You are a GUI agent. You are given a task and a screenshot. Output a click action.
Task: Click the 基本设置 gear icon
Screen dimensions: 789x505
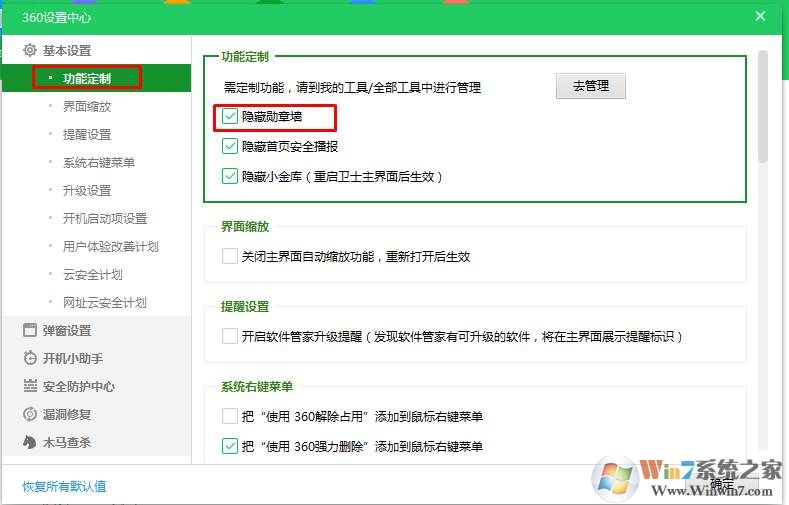coord(30,50)
